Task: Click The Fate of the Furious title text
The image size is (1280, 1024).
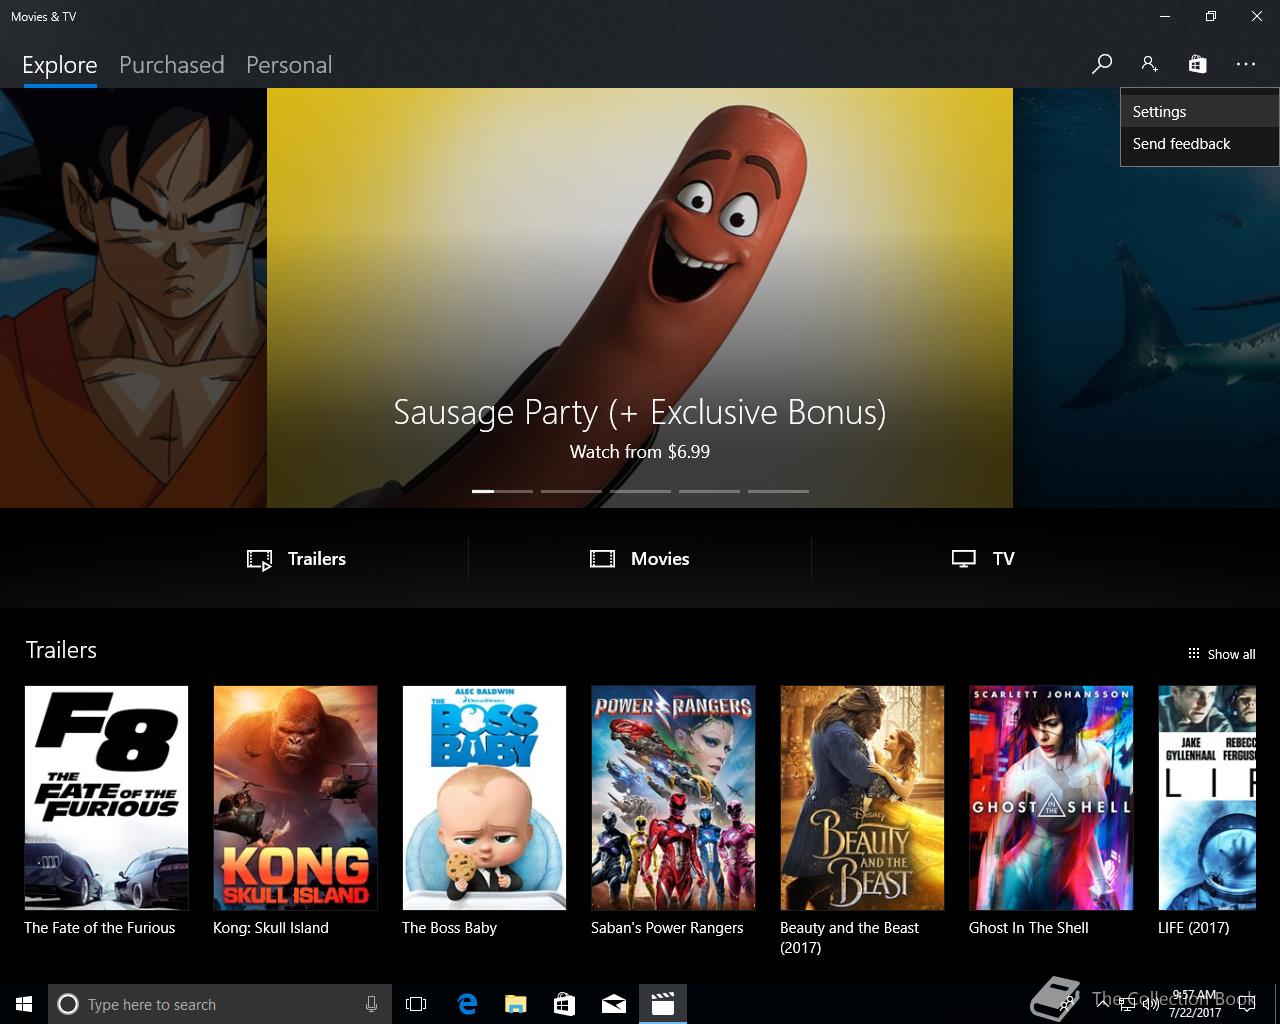Action: point(100,928)
